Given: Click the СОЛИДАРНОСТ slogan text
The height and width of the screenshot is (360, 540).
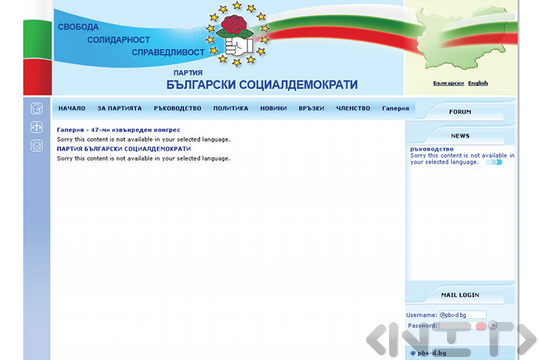Looking at the screenshot, I should [118, 40].
